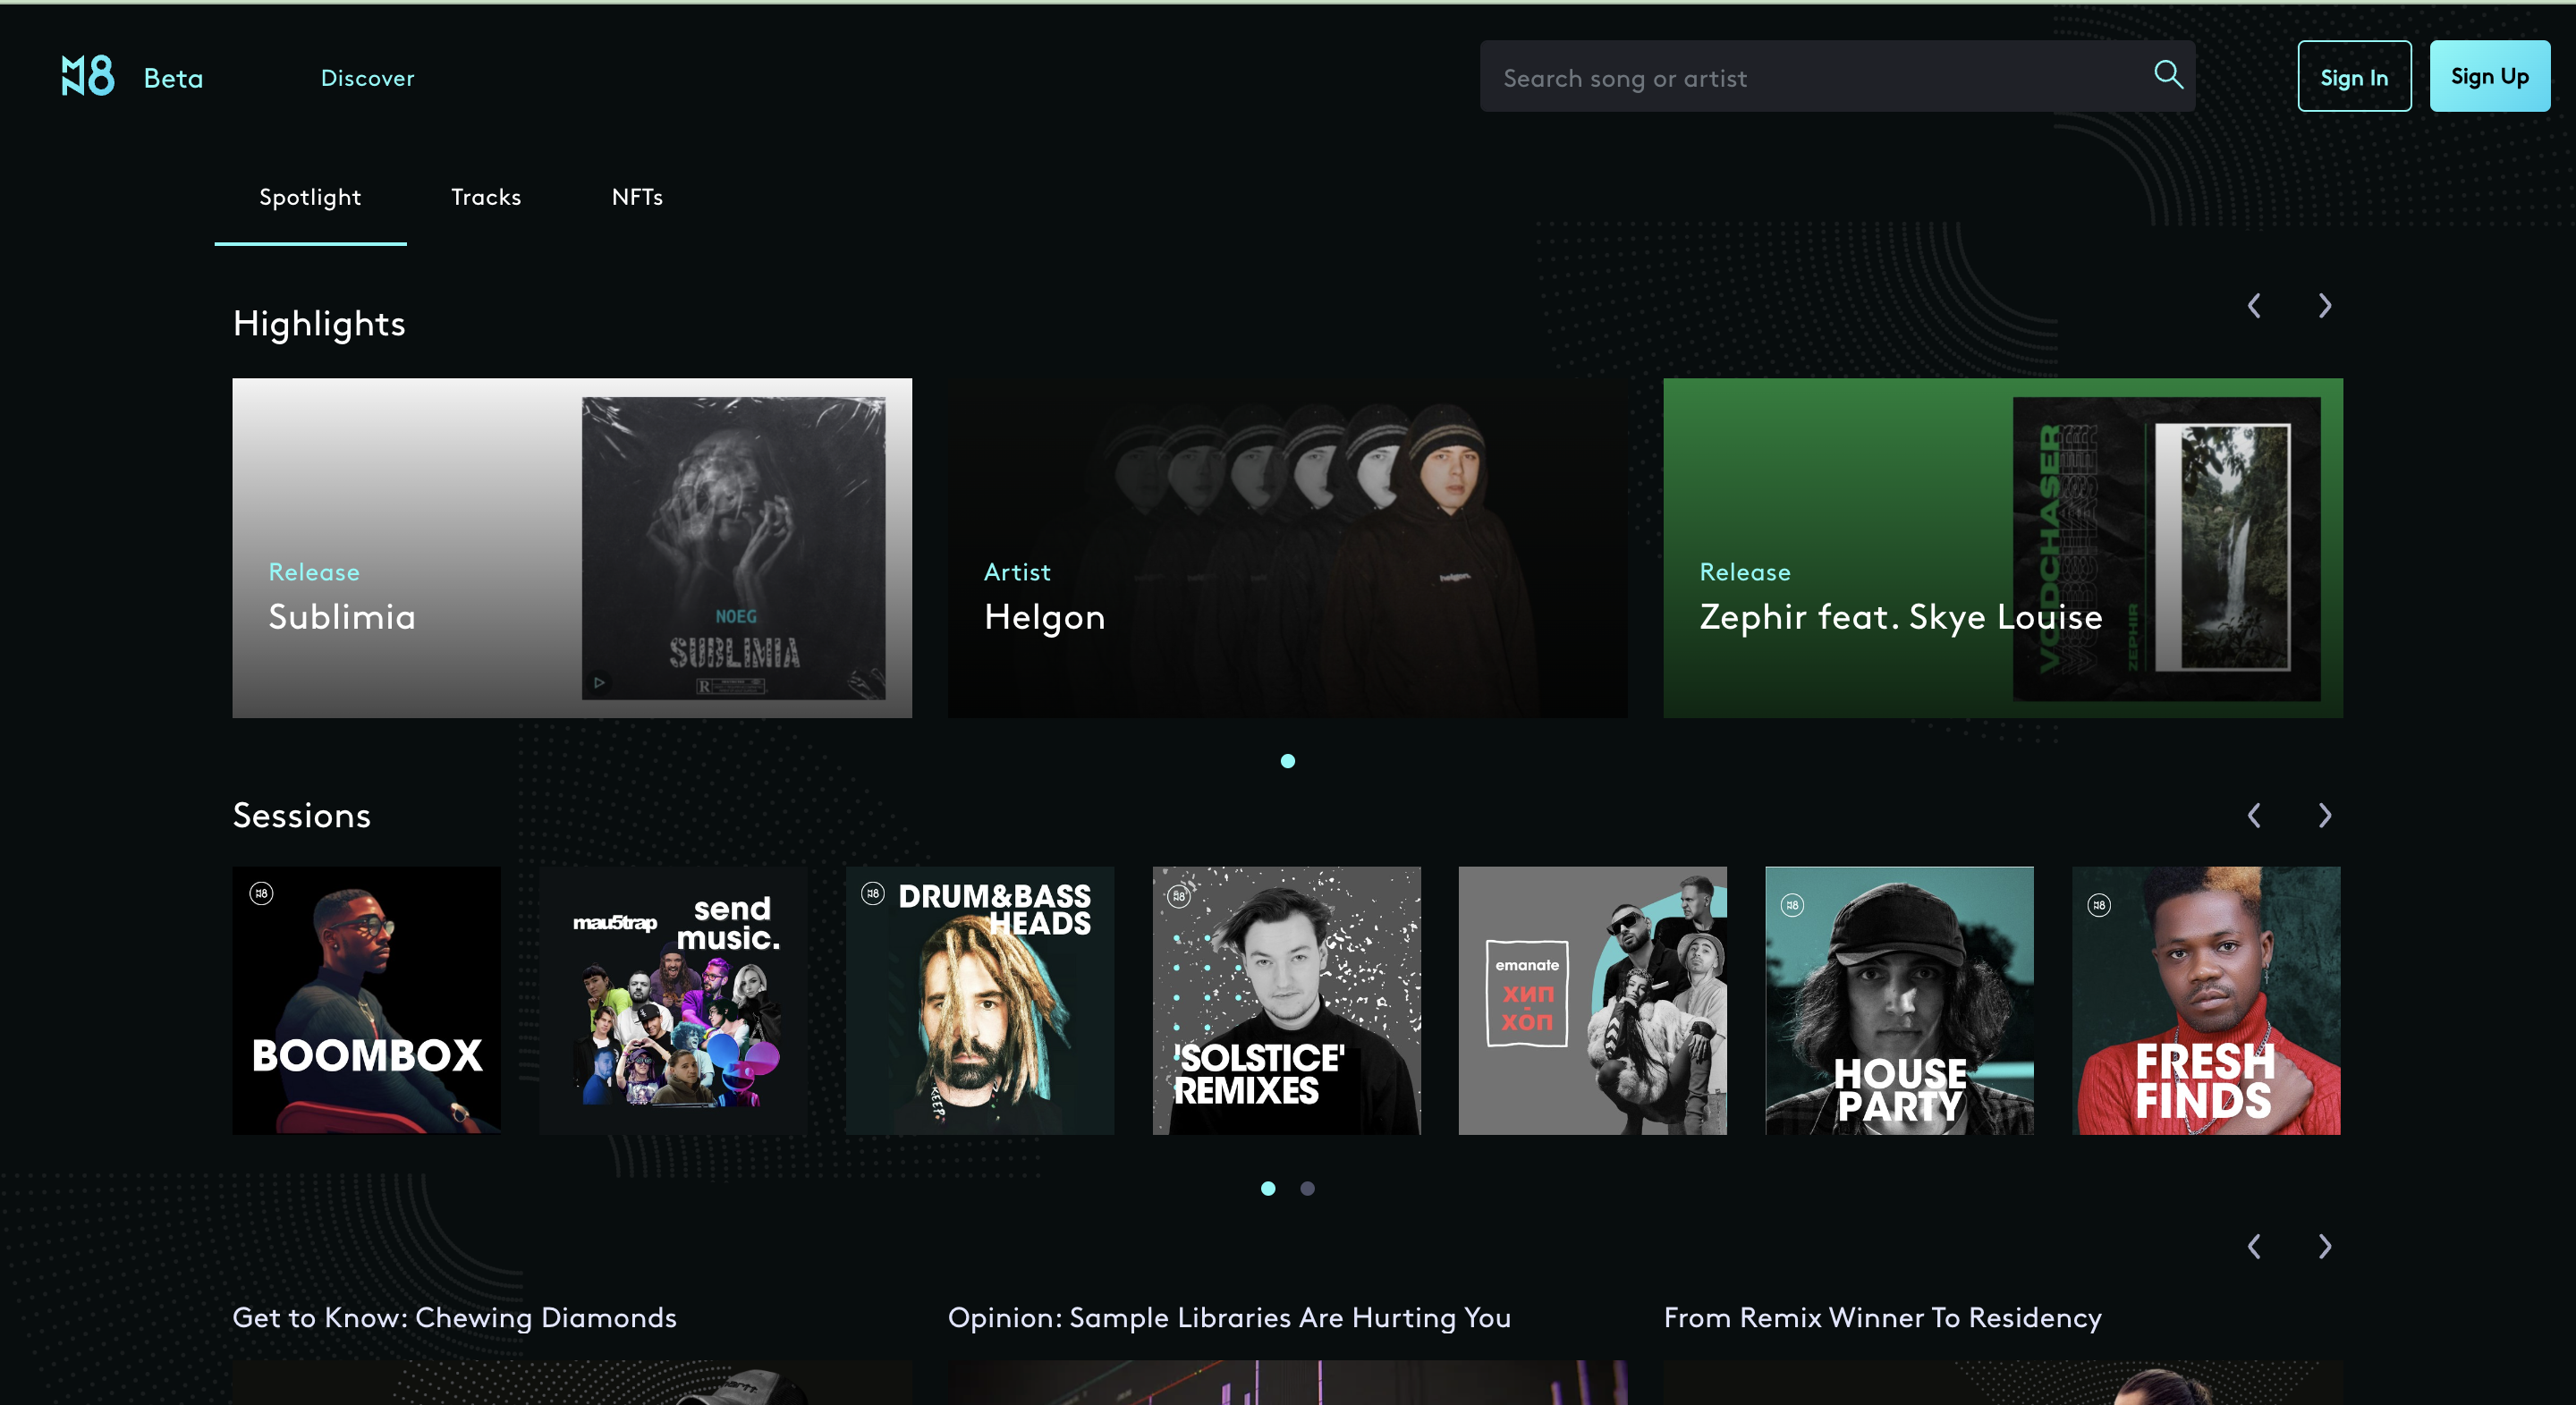Select the Highlights carousel page dot
This screenshot has width=2576, height=1405.
coord(1288,761)
